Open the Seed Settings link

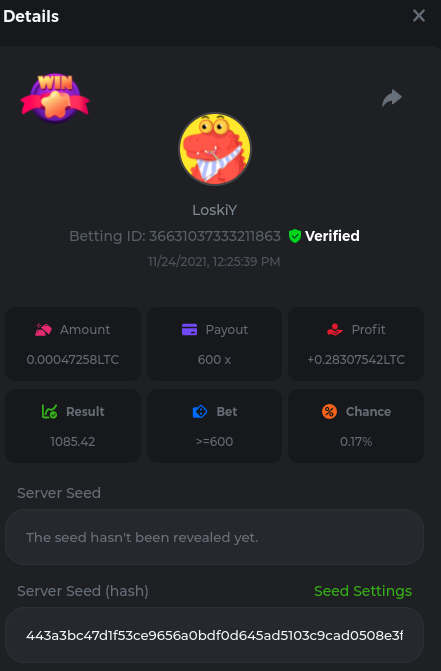click(363, 591)
